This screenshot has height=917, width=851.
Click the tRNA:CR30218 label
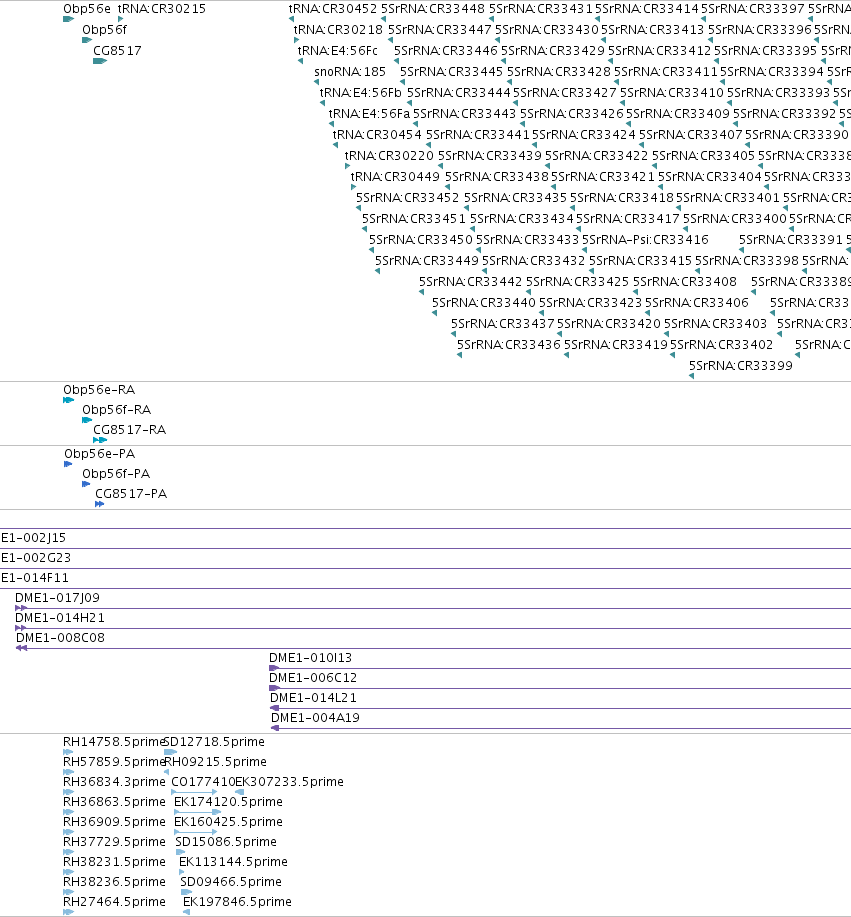(338, 30)
